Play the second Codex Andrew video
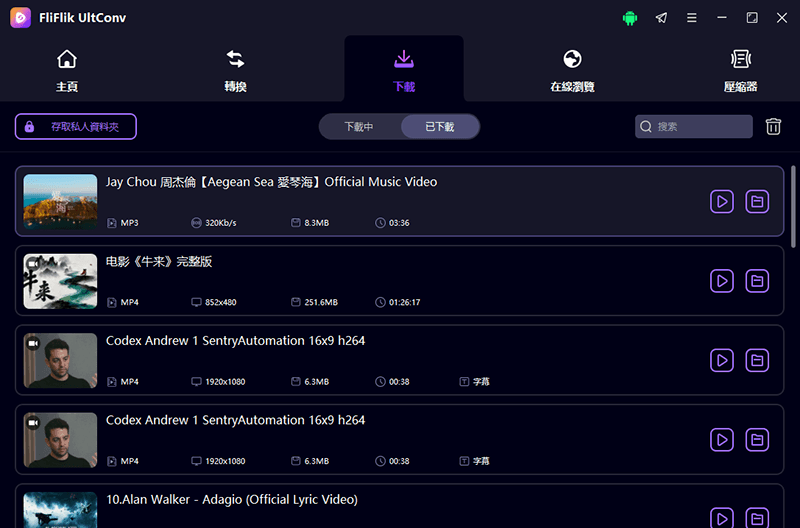 (x=721, y=440)
